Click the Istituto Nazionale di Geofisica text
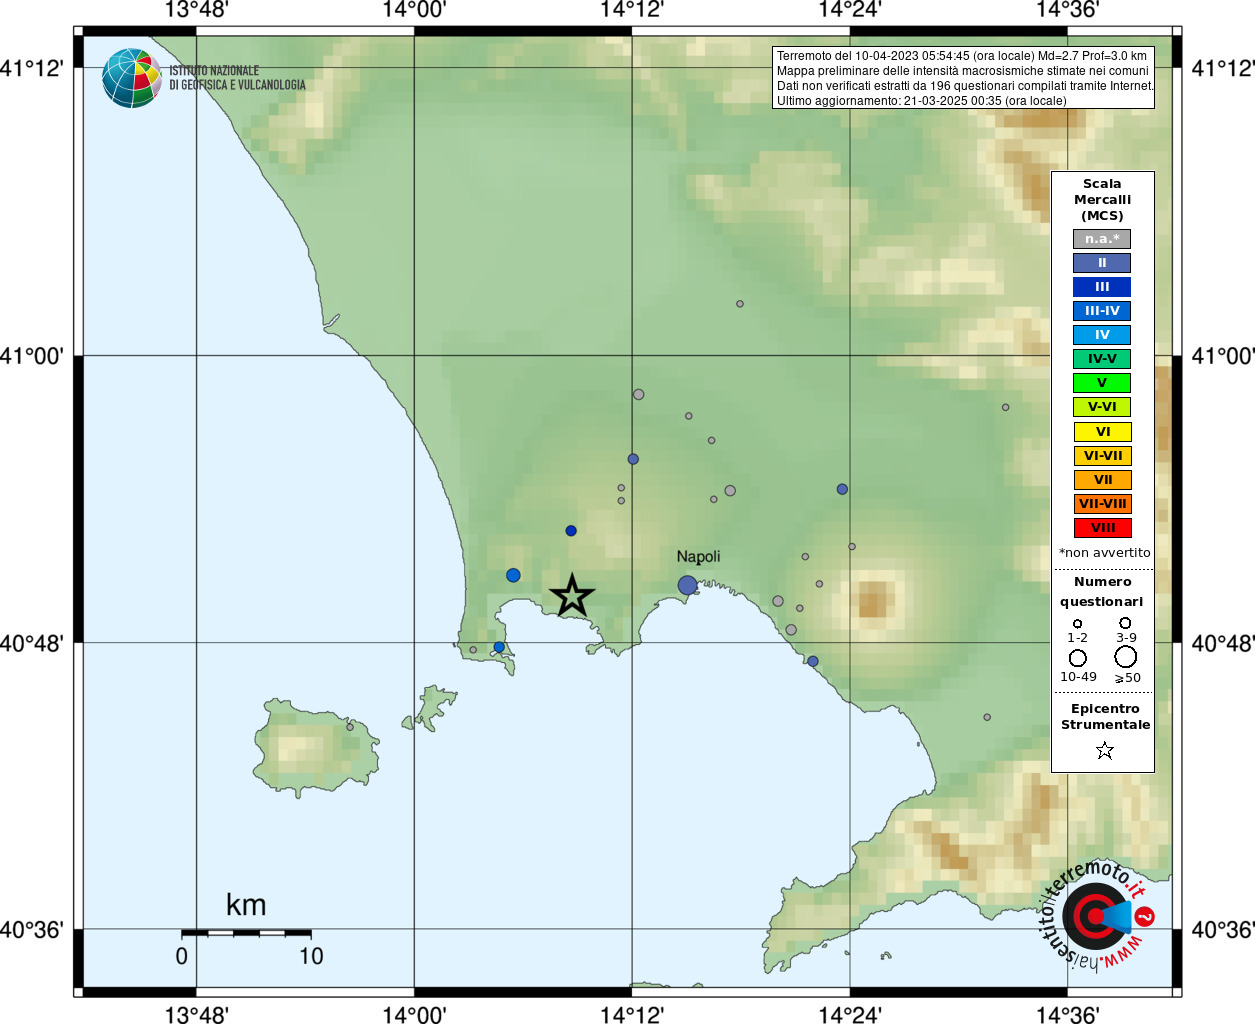This screenshot has width=1255, height=1024. (x=237, y=78)
